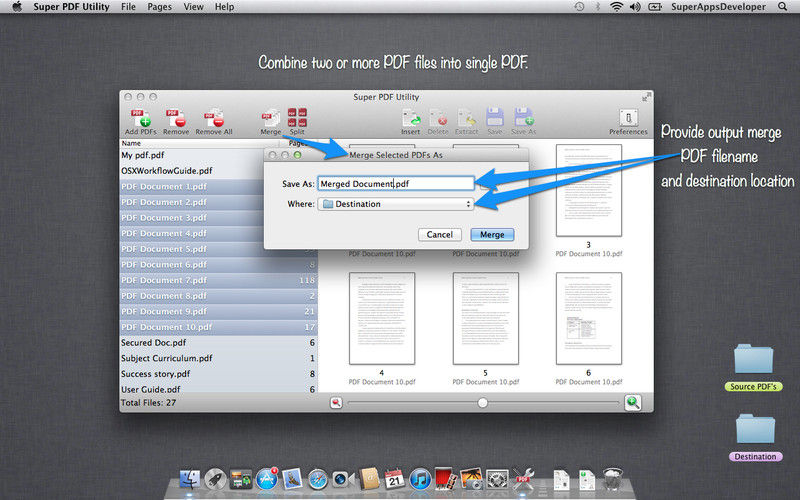Select PDF Document 7.pdf row
The width and height of the screenshot is (800, 500).
click(x=218, y=281)
